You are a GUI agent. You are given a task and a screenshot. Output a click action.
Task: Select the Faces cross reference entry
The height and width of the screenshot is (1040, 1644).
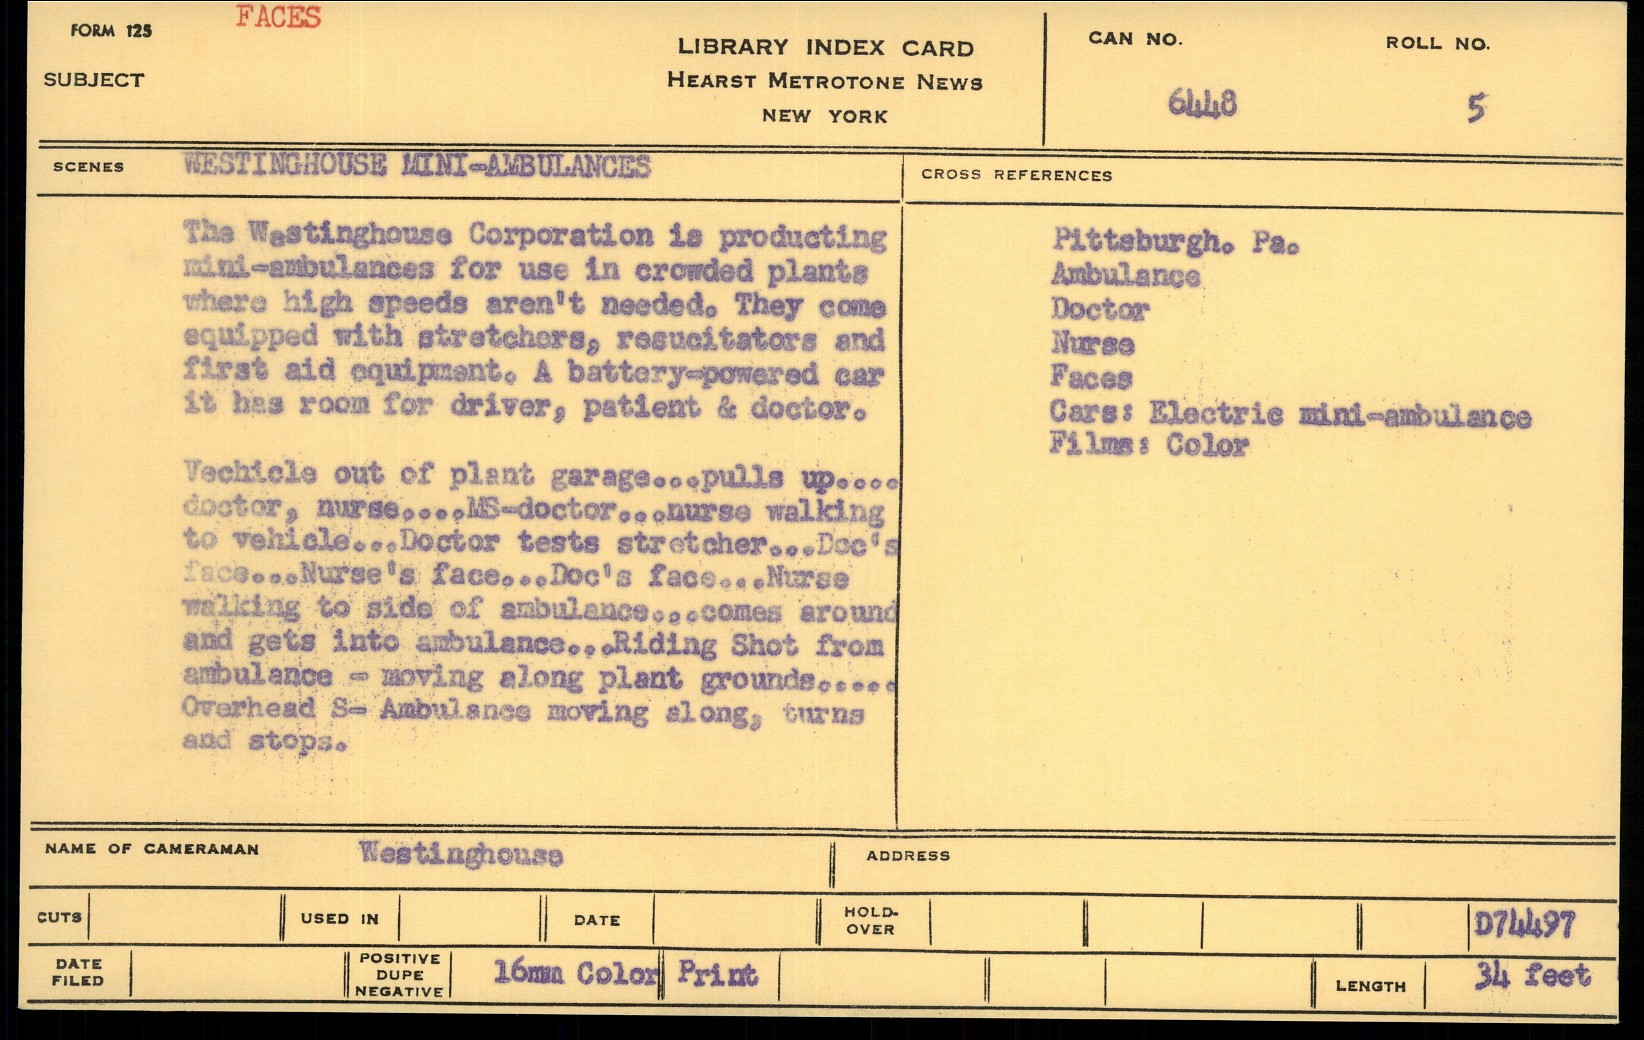click(1091, 378)
